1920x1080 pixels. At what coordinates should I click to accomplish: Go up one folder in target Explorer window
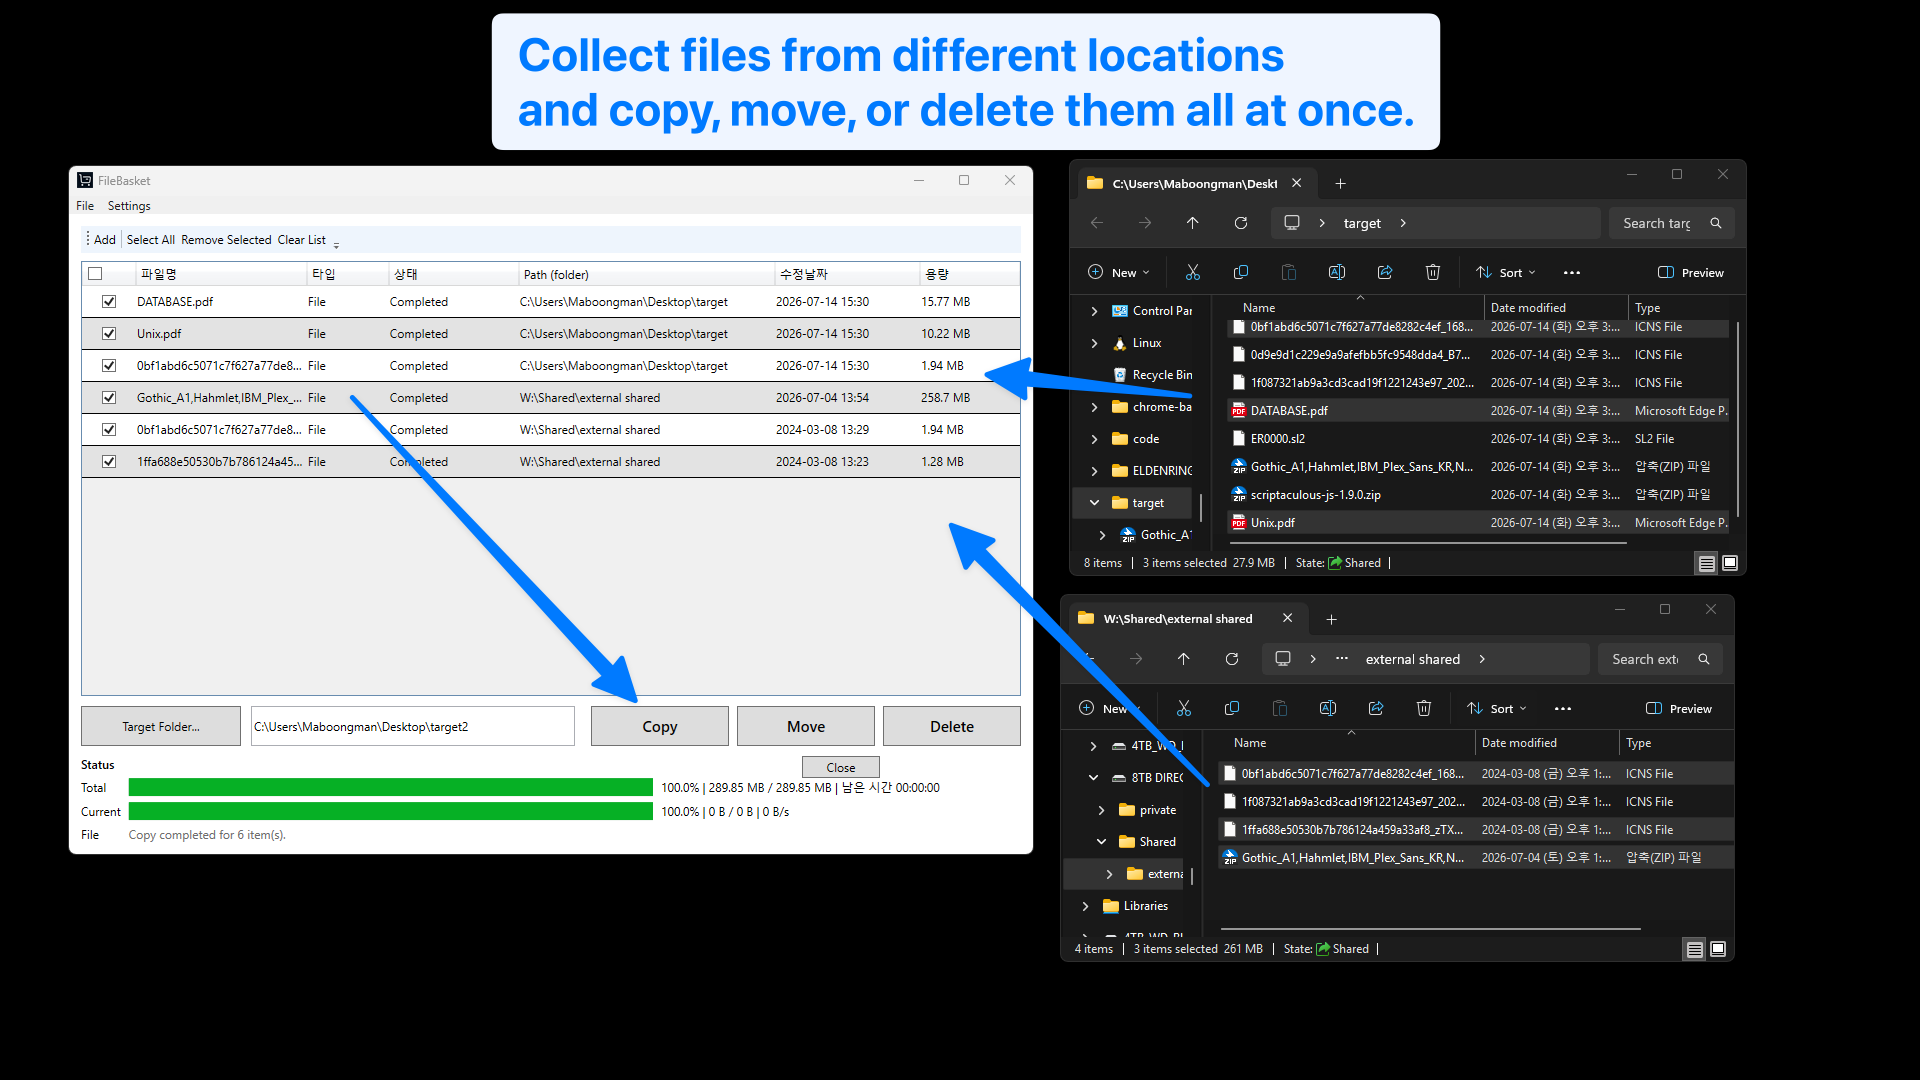coord(1193,223)
